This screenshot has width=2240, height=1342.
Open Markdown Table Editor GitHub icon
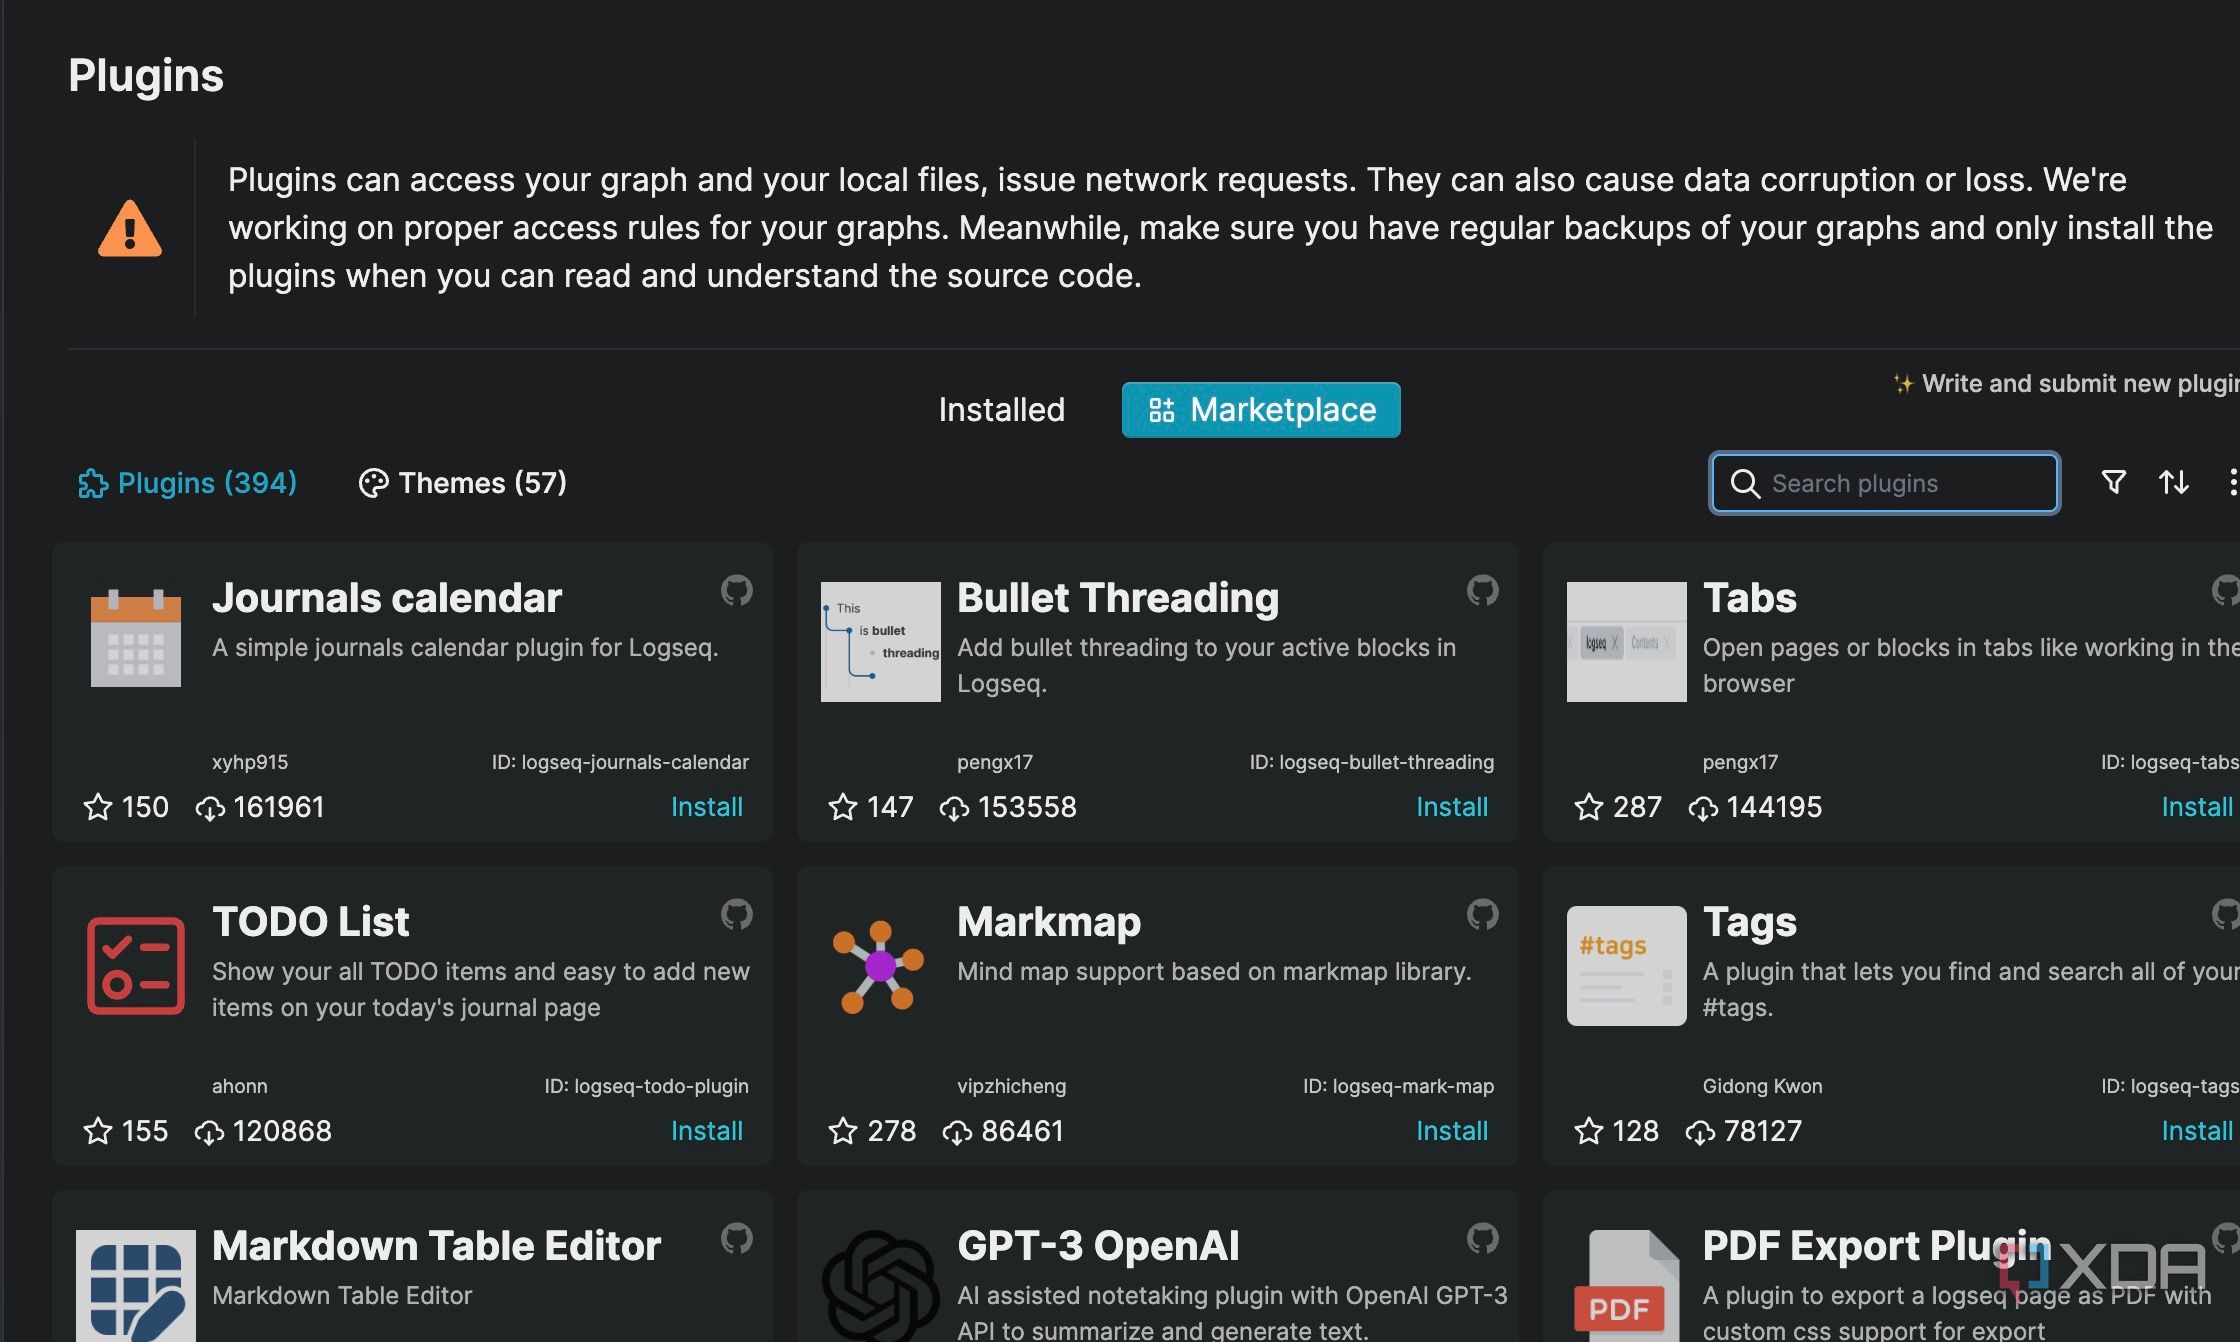[736, 1239]
